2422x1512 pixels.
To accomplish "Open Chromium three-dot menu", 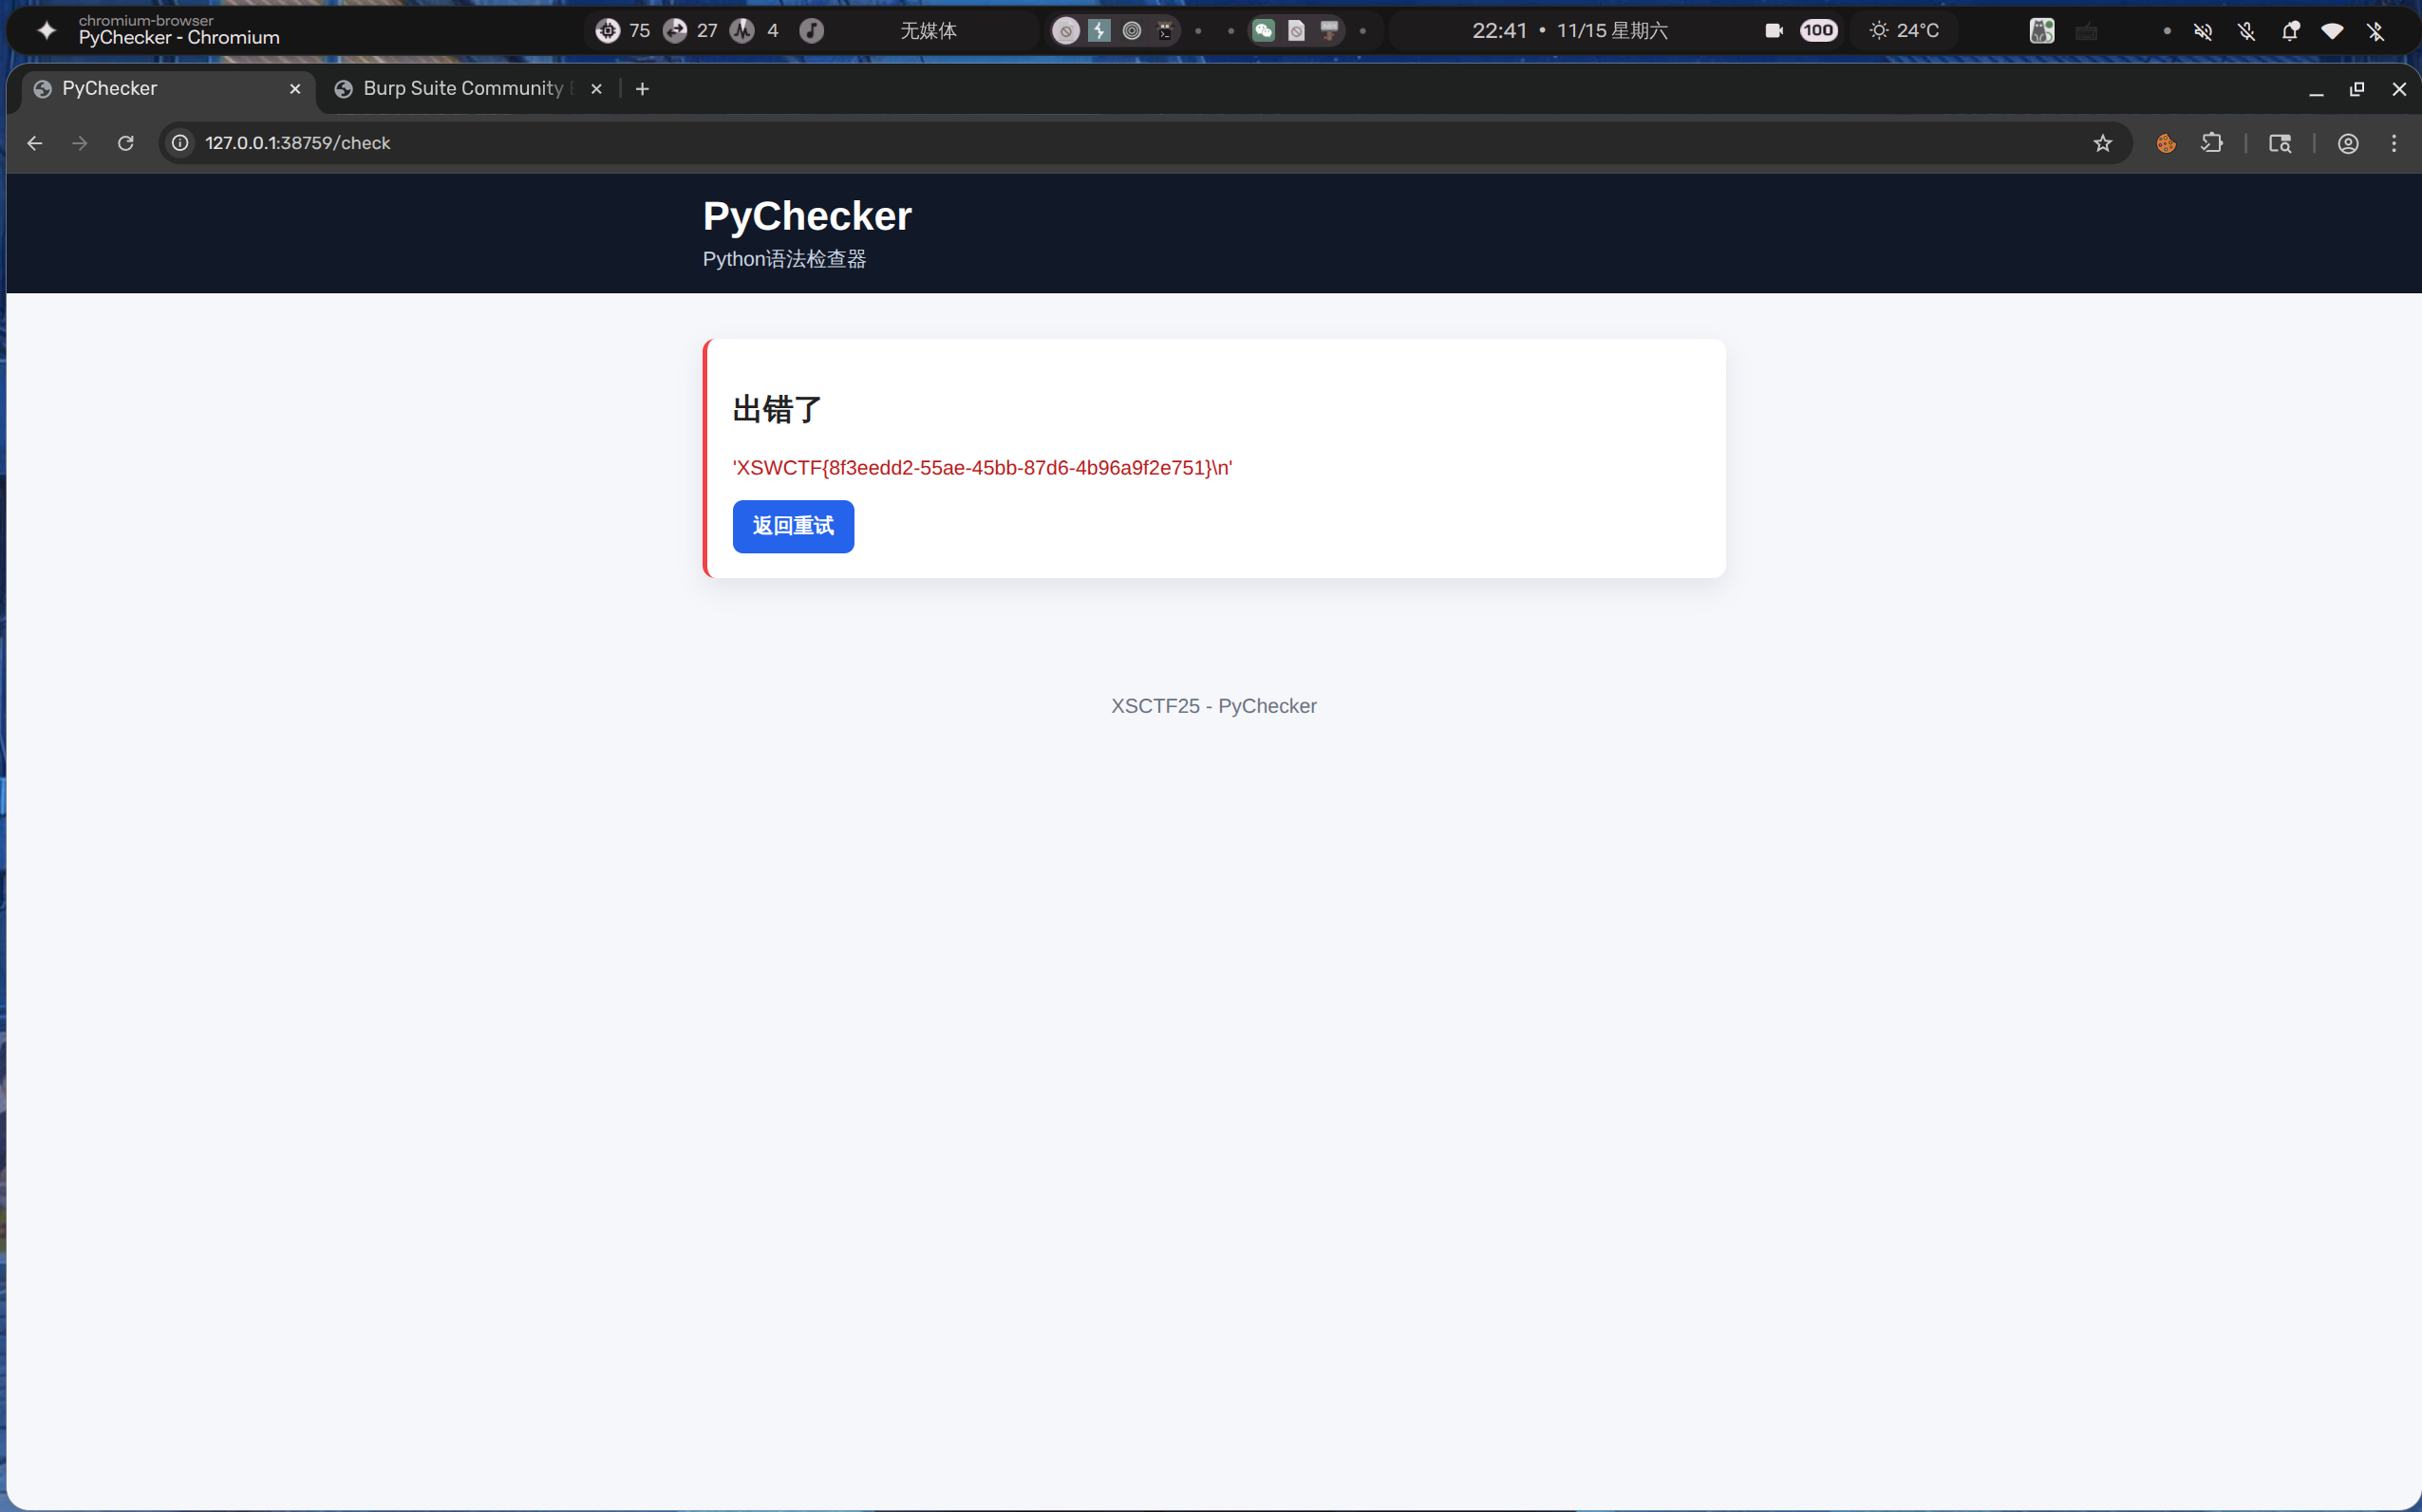I will click(x=2393, y=143).
